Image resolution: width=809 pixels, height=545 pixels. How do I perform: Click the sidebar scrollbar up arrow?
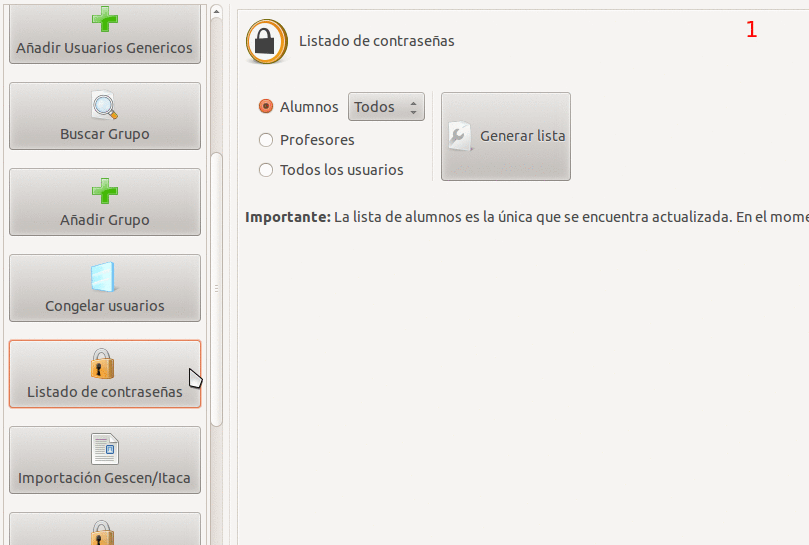click(217, 11)
